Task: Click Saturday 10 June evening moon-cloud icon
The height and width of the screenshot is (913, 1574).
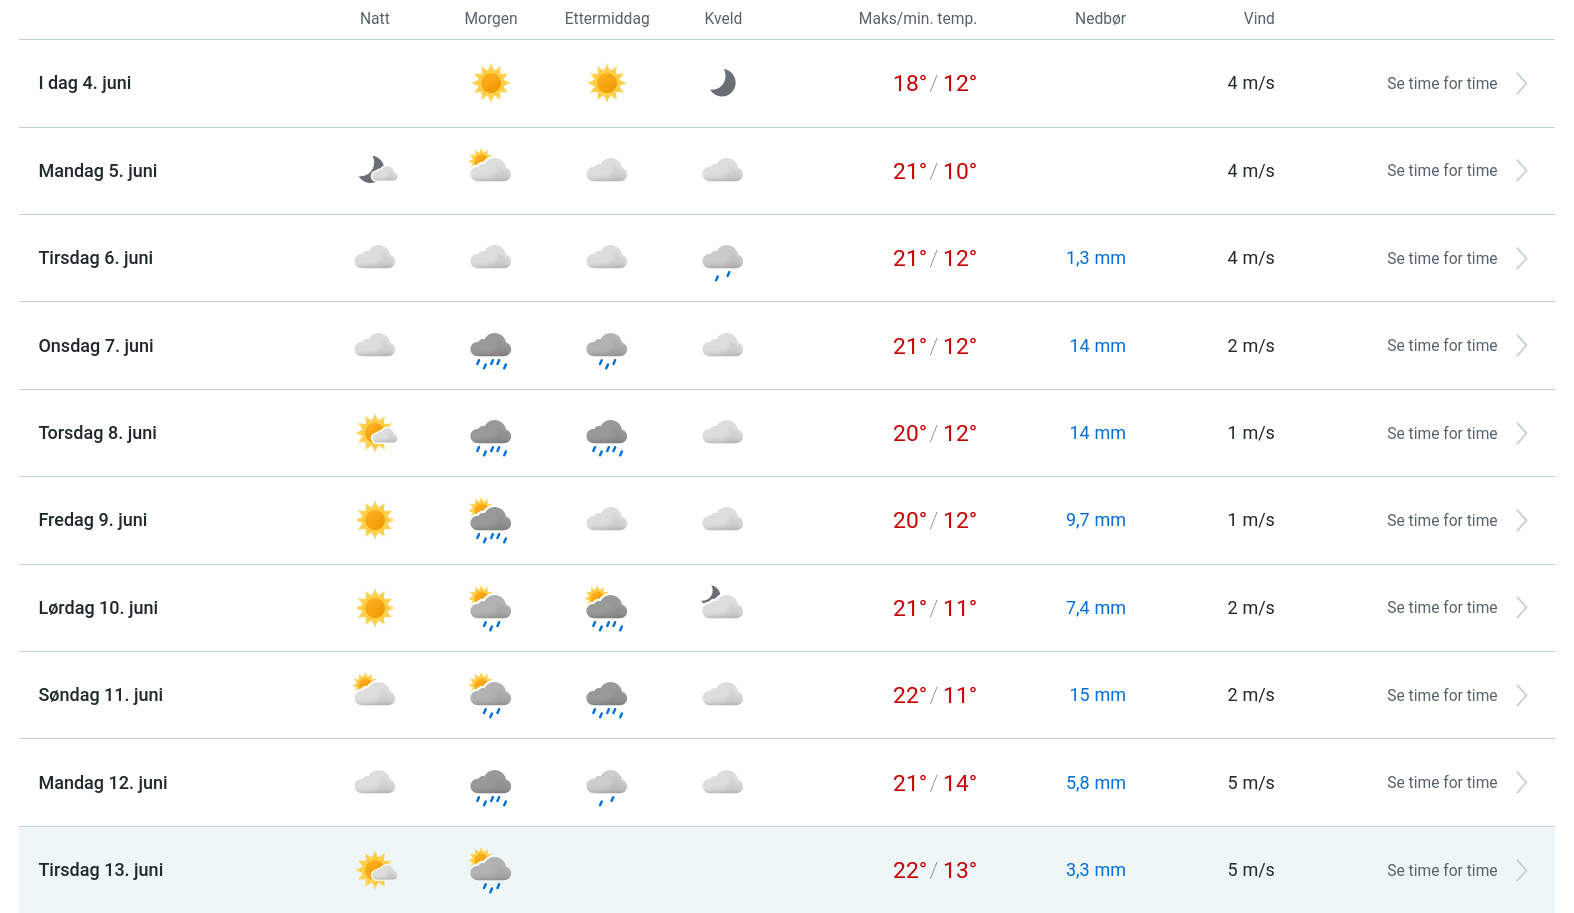Action: pyautogui.click(x=722, y=603)
